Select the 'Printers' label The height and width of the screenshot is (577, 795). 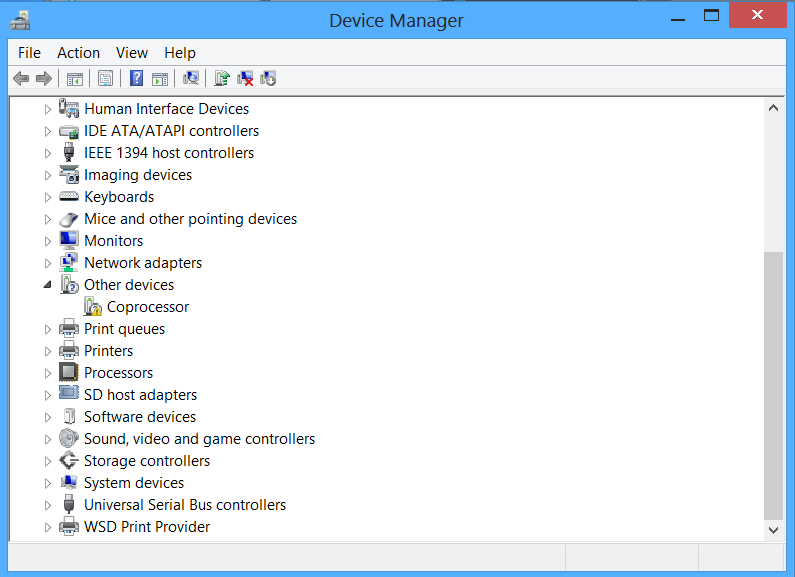109,351
